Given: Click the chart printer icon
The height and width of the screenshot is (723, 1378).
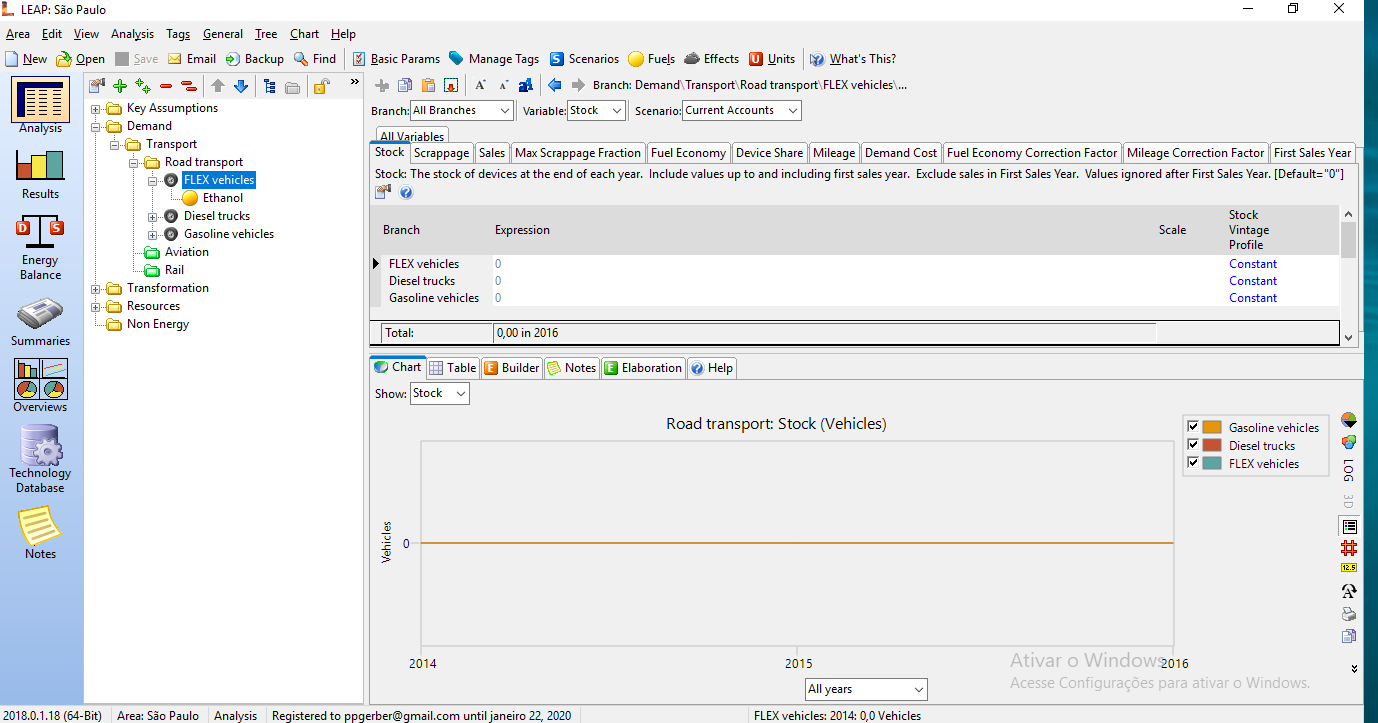Looking at the screenshot, I should coord(1349,614).
